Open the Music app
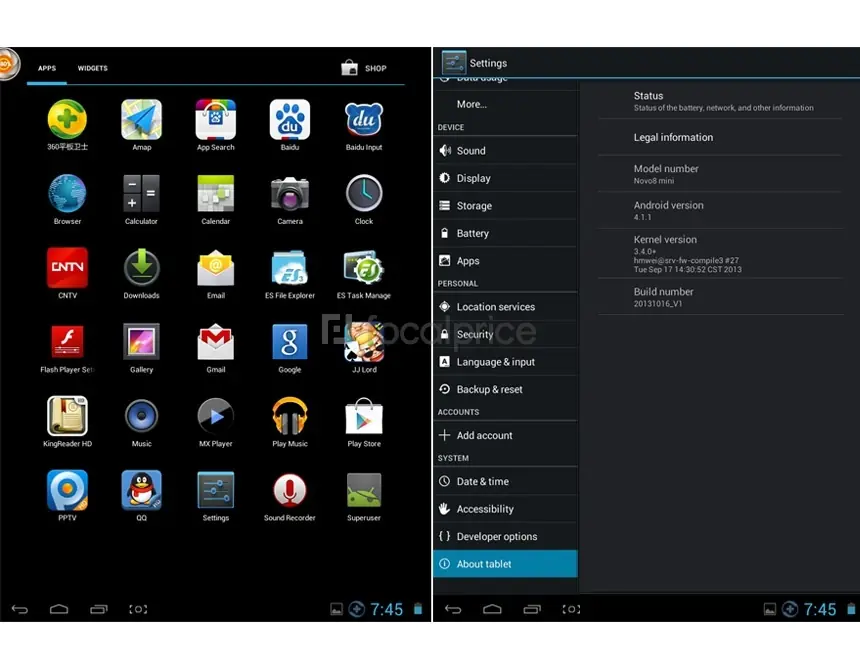The width and height of the screenshot is (860, 666). [142, 415]
